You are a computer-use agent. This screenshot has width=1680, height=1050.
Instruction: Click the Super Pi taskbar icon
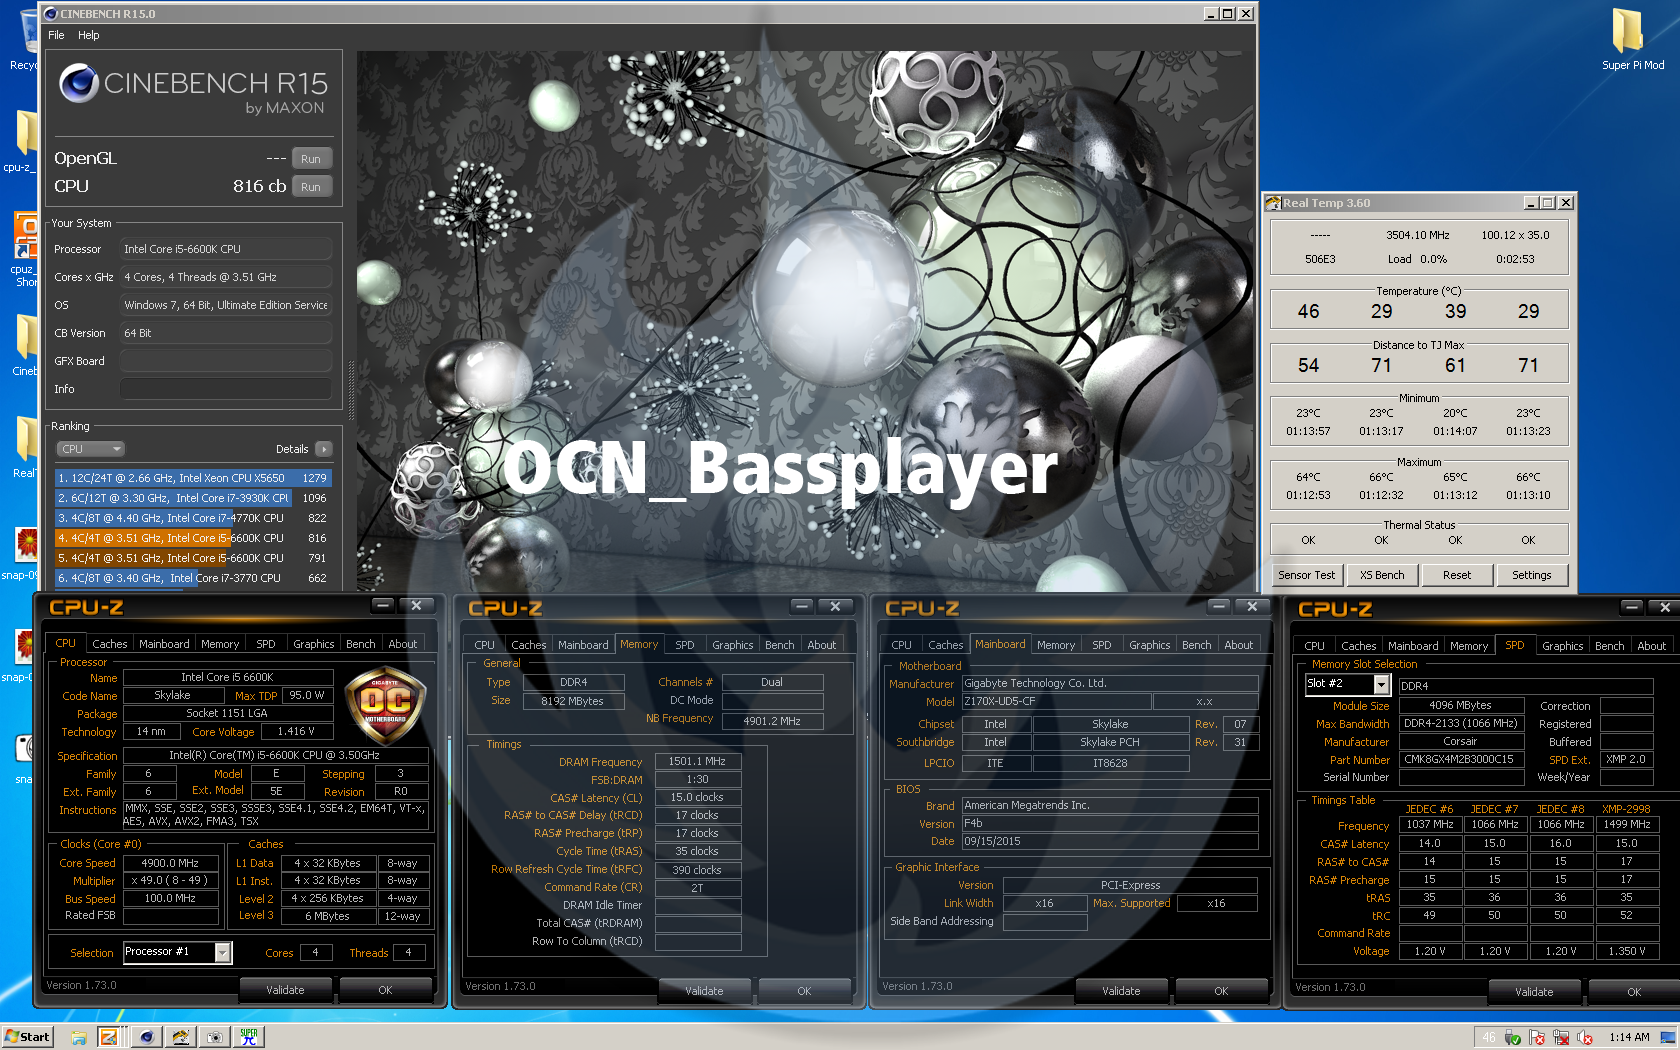coord(248,1037)
